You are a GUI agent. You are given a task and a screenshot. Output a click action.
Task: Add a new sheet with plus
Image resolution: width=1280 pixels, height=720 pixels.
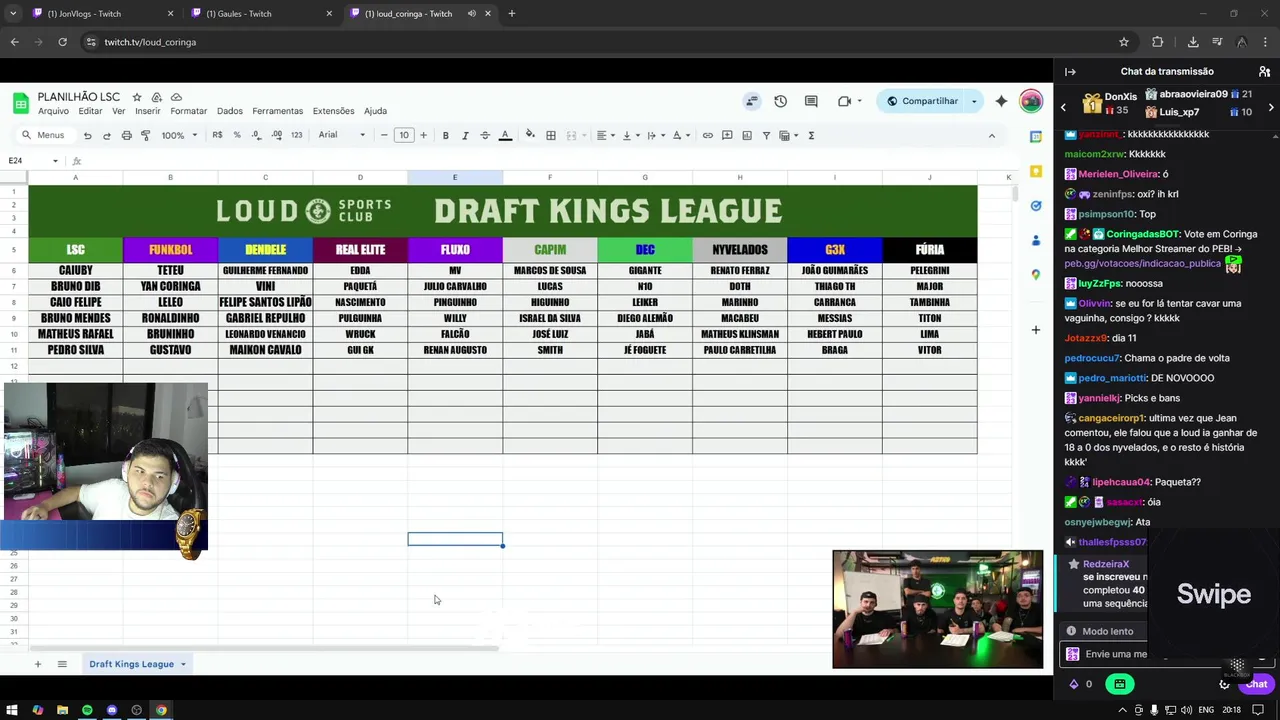pyautogui.click(x=37, y=664)
